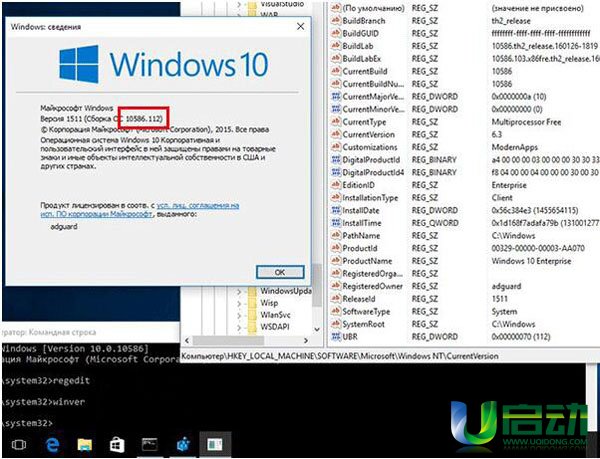Select the DigitalProductId binary icon
The image size is (600, 459).
(x=336, y=160)
